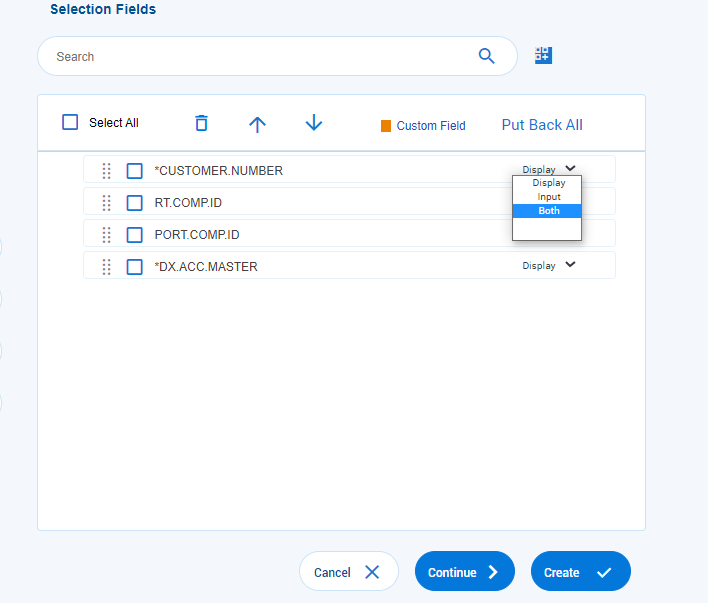
Task: Move selected field down with arrow
Action: pyautogui.click(x=314, y=123)
